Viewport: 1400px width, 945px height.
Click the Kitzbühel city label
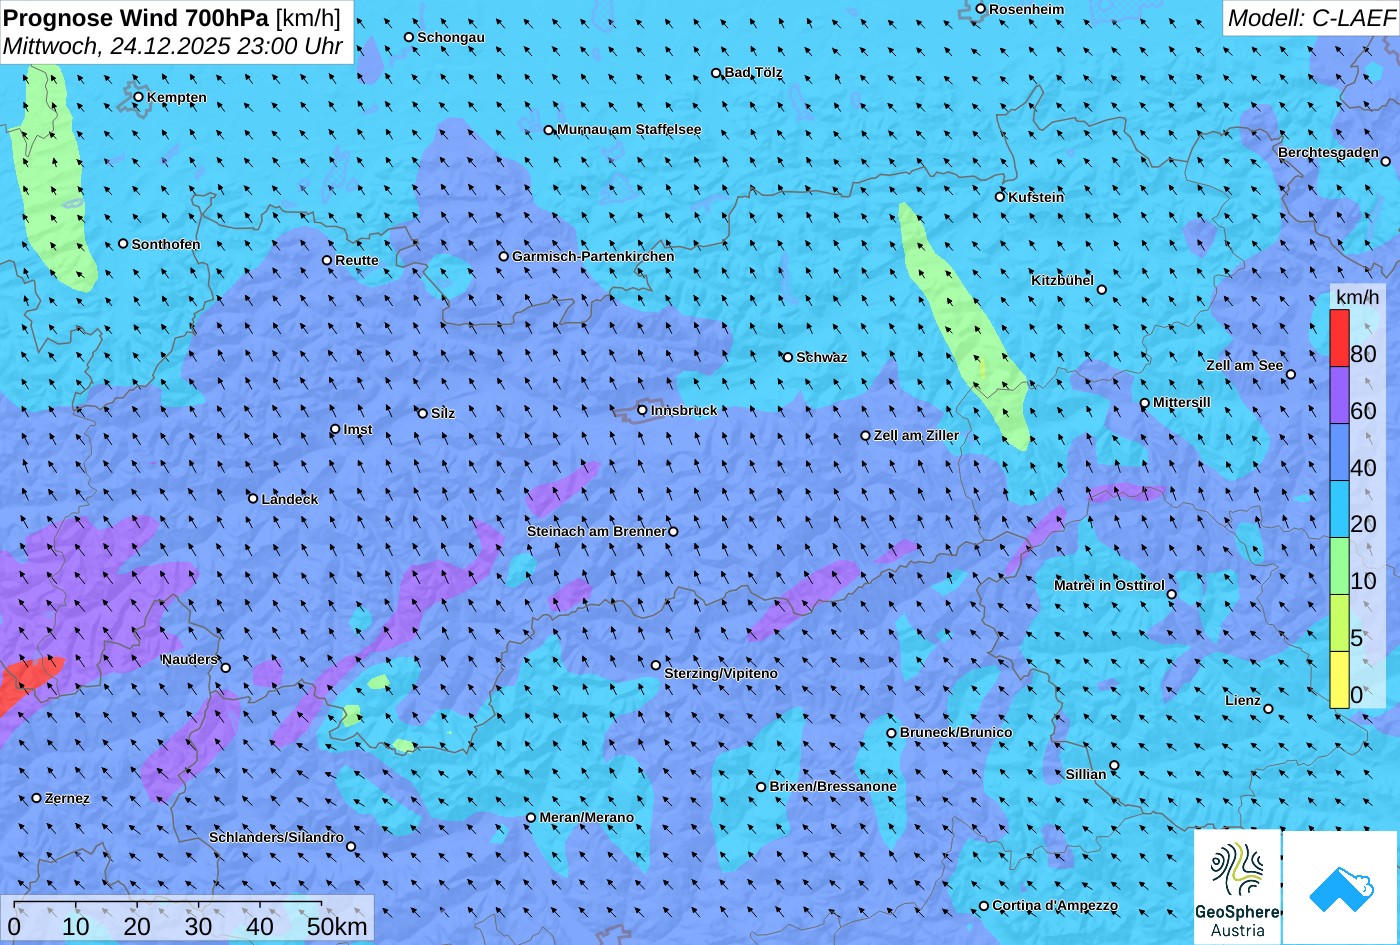pyautogui.click(x=1062, y=281)
